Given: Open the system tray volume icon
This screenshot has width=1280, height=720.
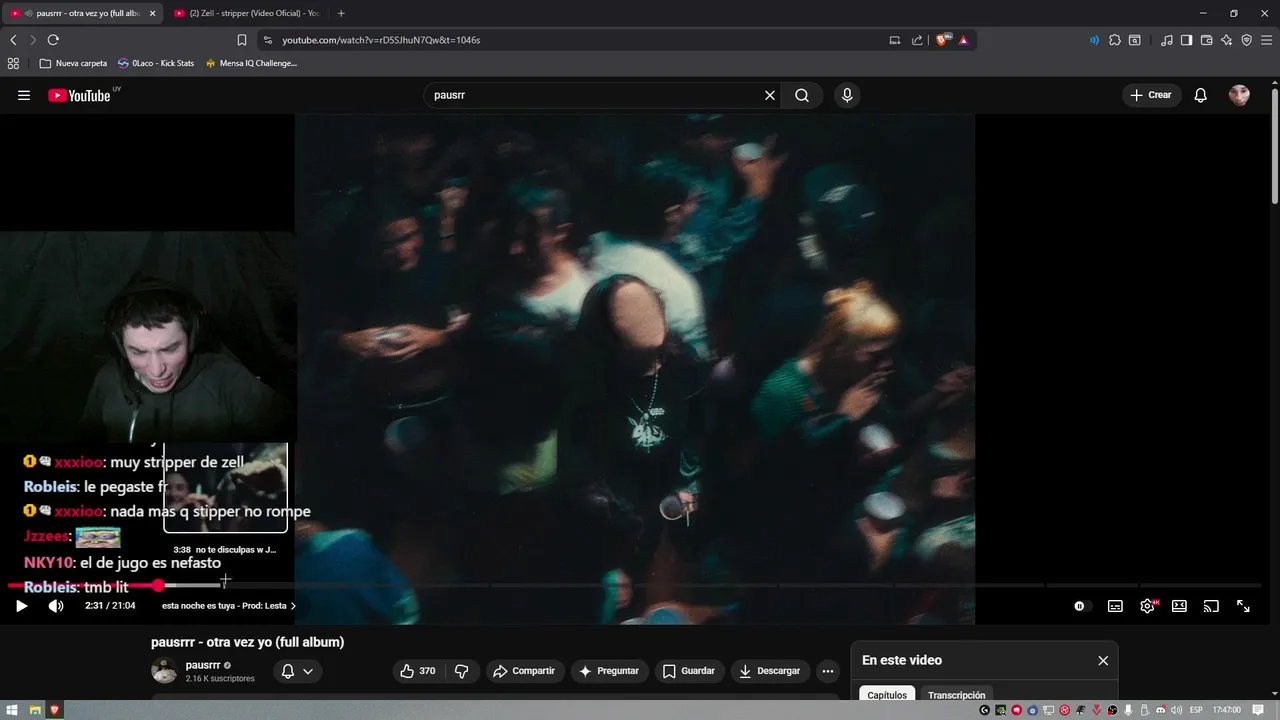Looking at the screenshot, I should pos(1176,710).
